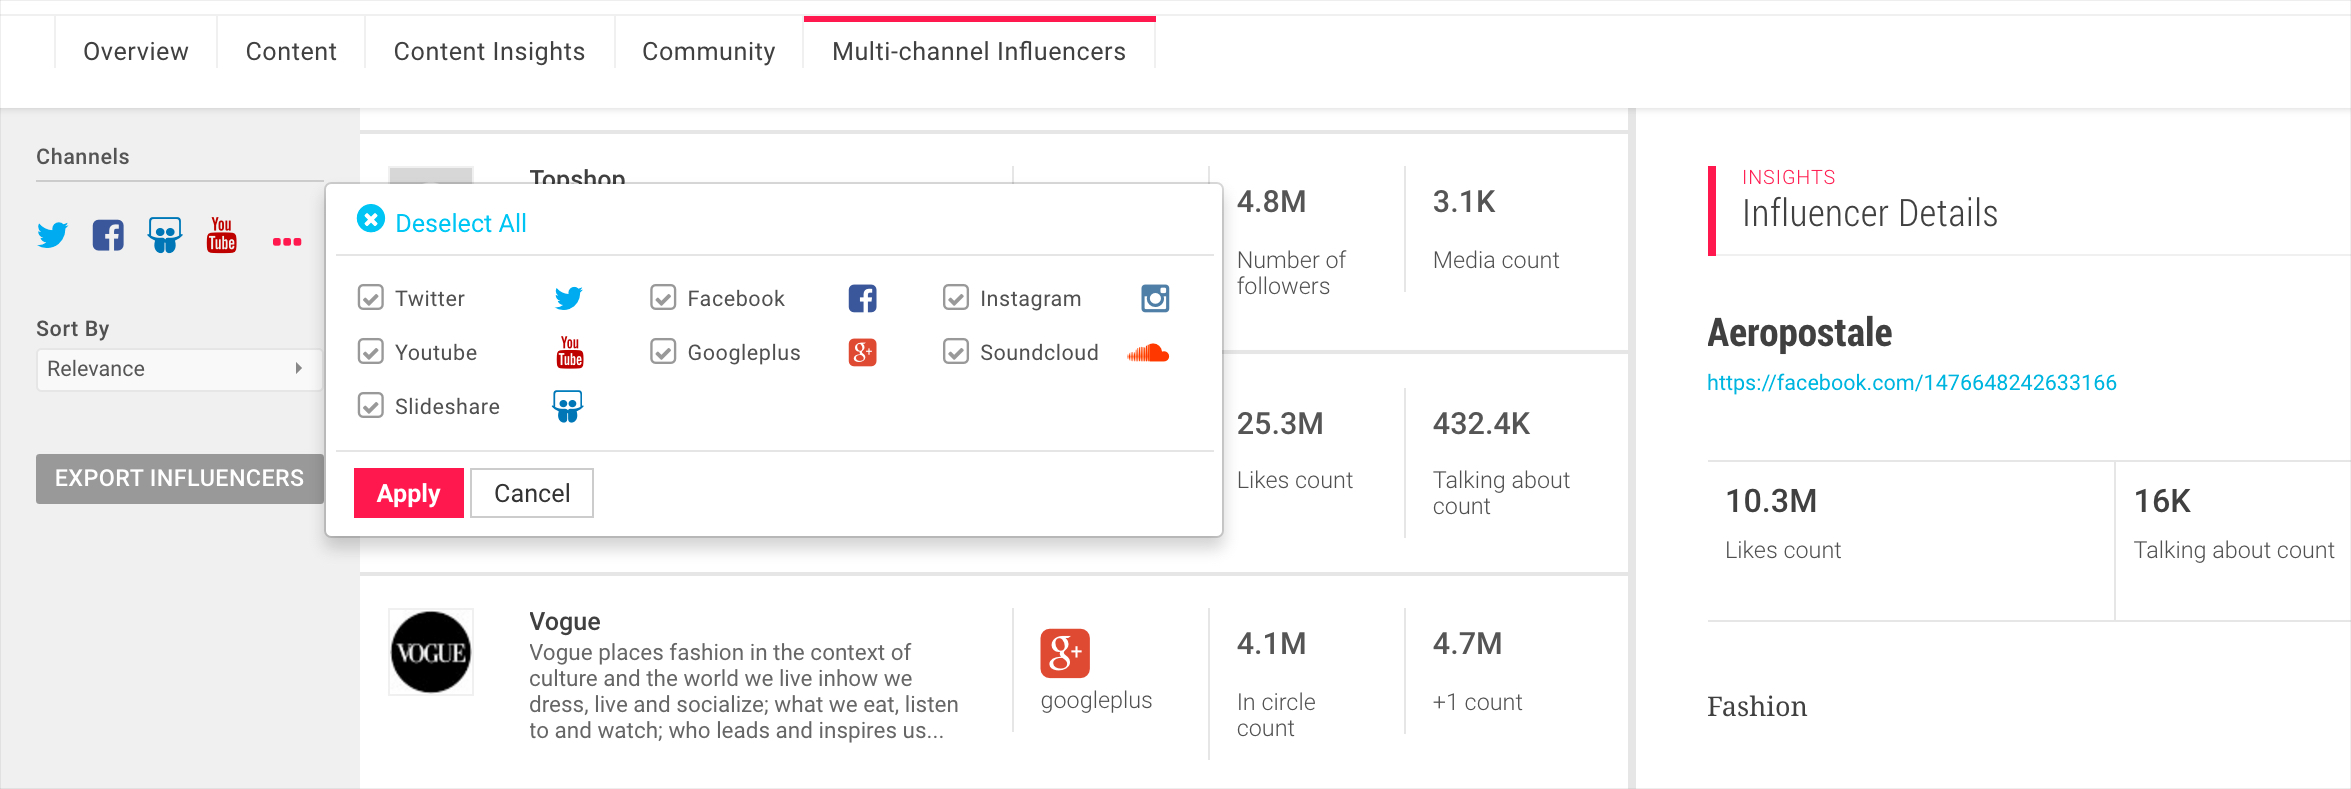Click the googleplus icon in Vogue row

pos(1065,653)
